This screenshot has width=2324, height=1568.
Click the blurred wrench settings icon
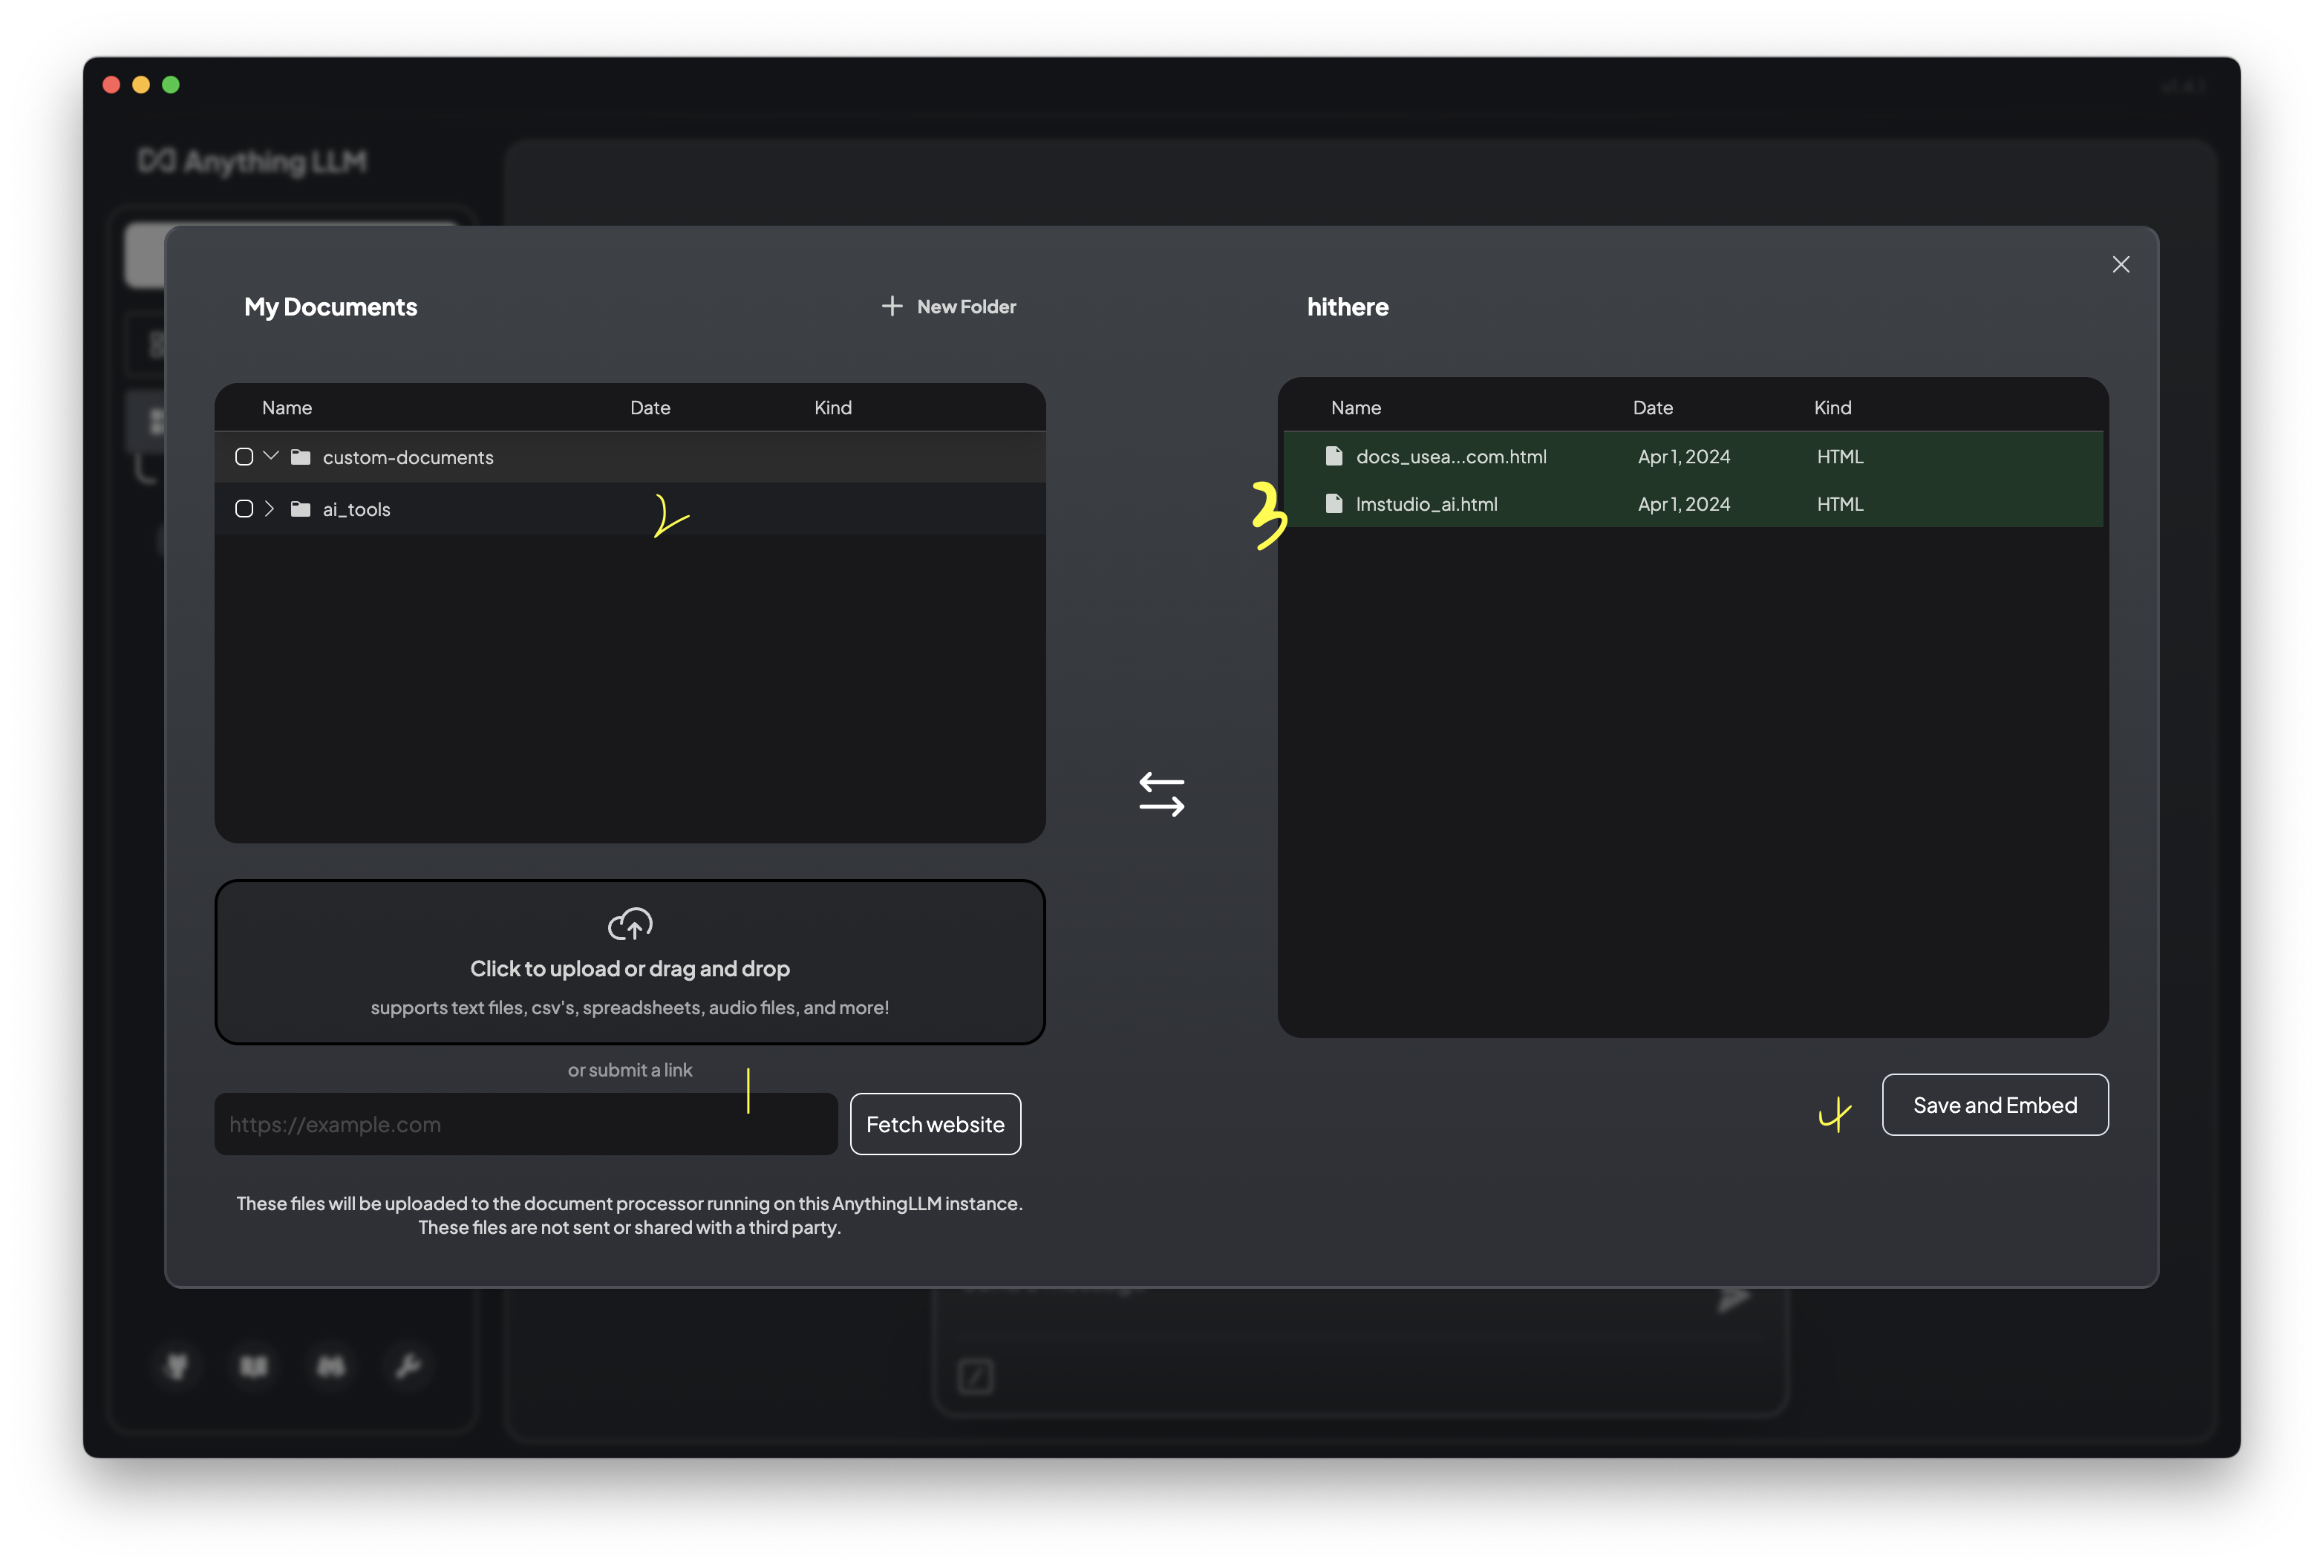408,1365
